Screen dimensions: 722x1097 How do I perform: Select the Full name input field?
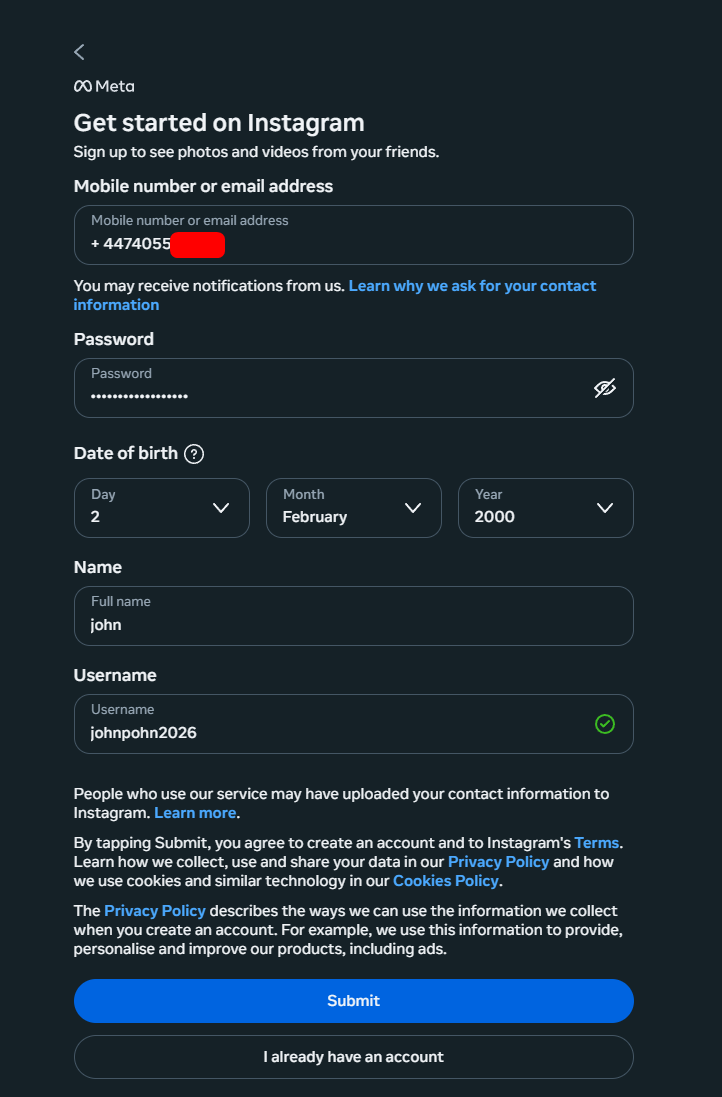click(353, 616)
